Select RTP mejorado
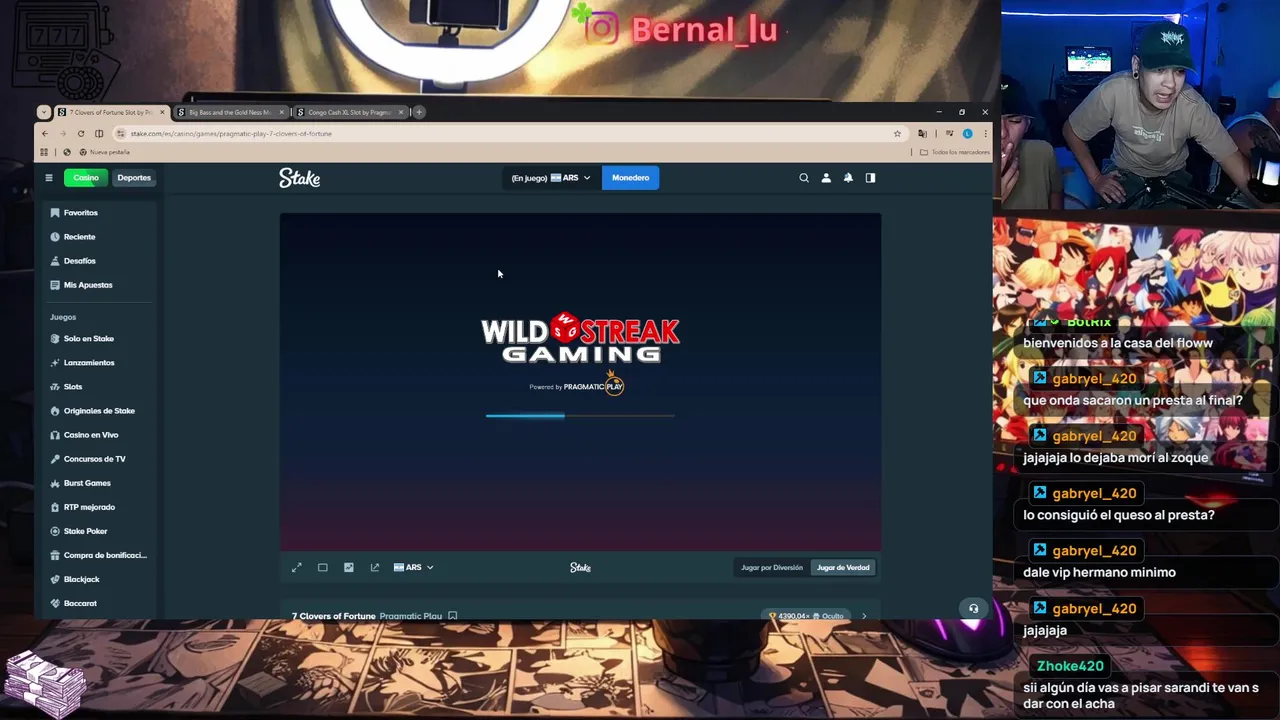The height and width of the screenshot is (720, 1280). 89,507
